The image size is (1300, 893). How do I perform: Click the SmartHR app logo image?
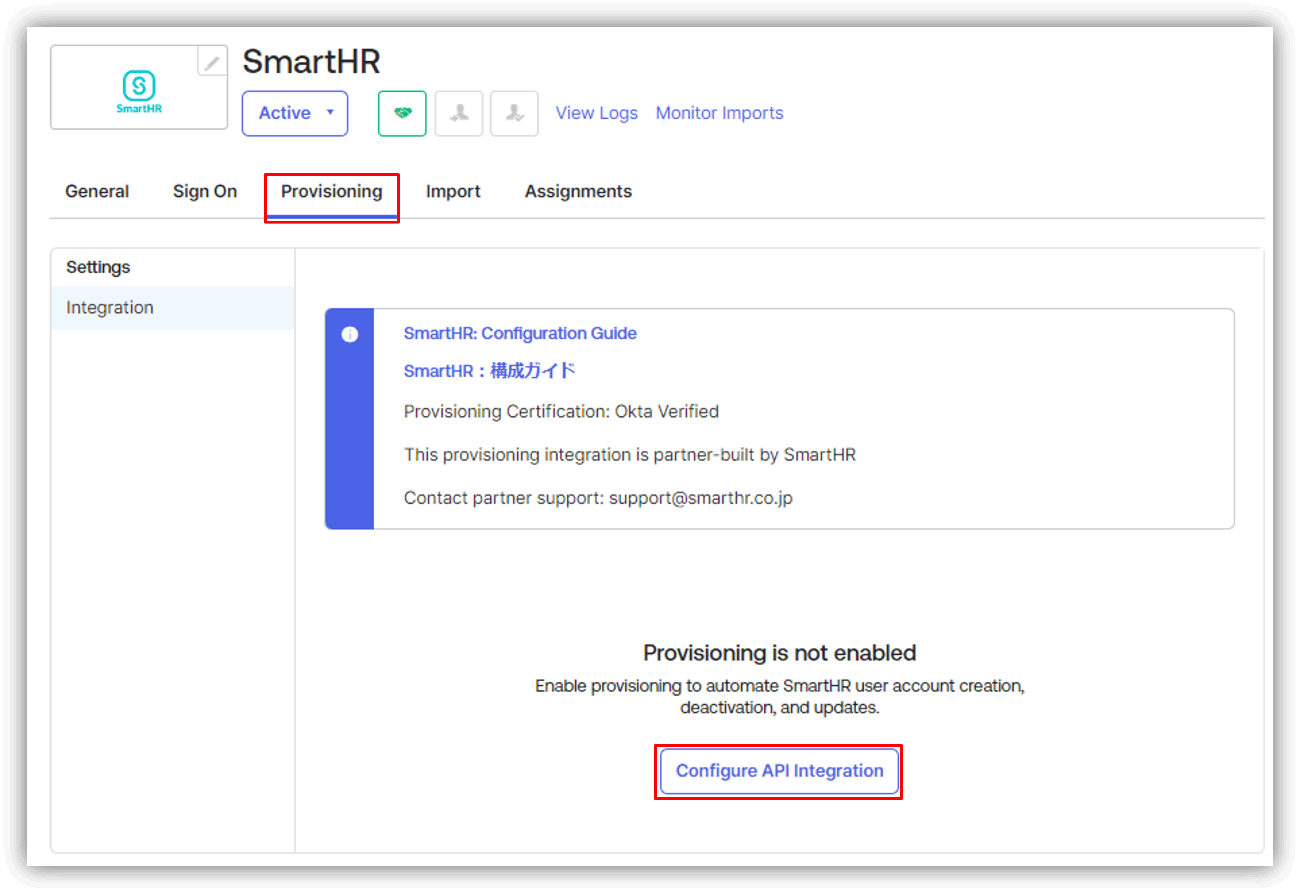[x=139, y=92]
